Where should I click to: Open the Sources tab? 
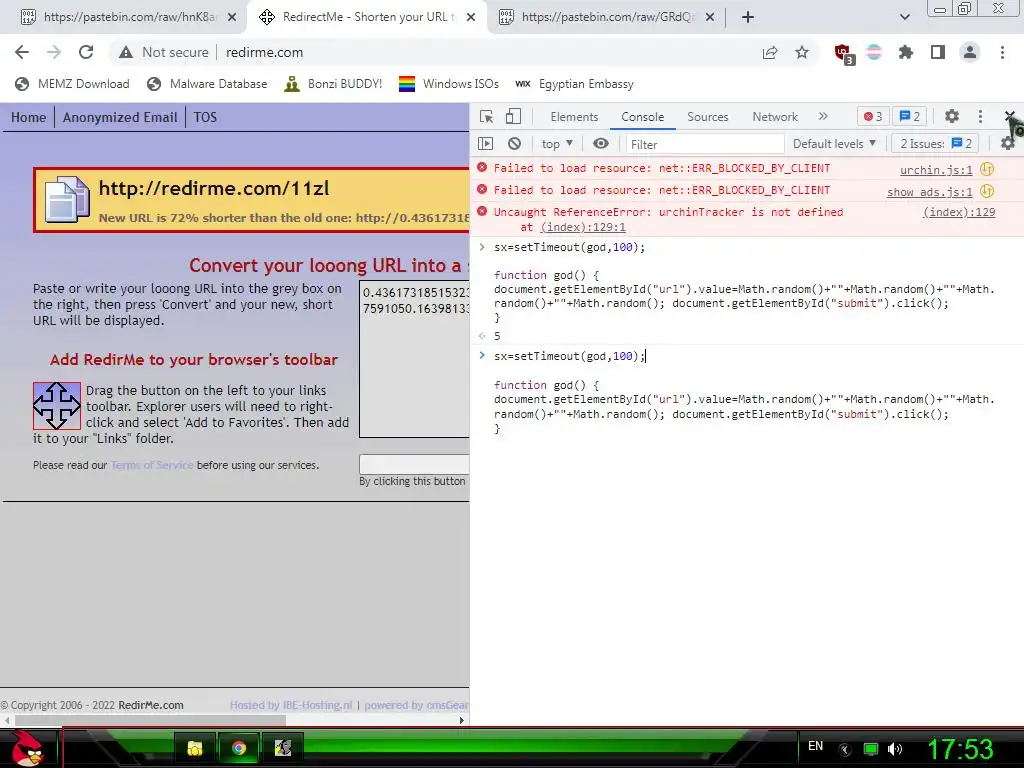click(707, 117)
